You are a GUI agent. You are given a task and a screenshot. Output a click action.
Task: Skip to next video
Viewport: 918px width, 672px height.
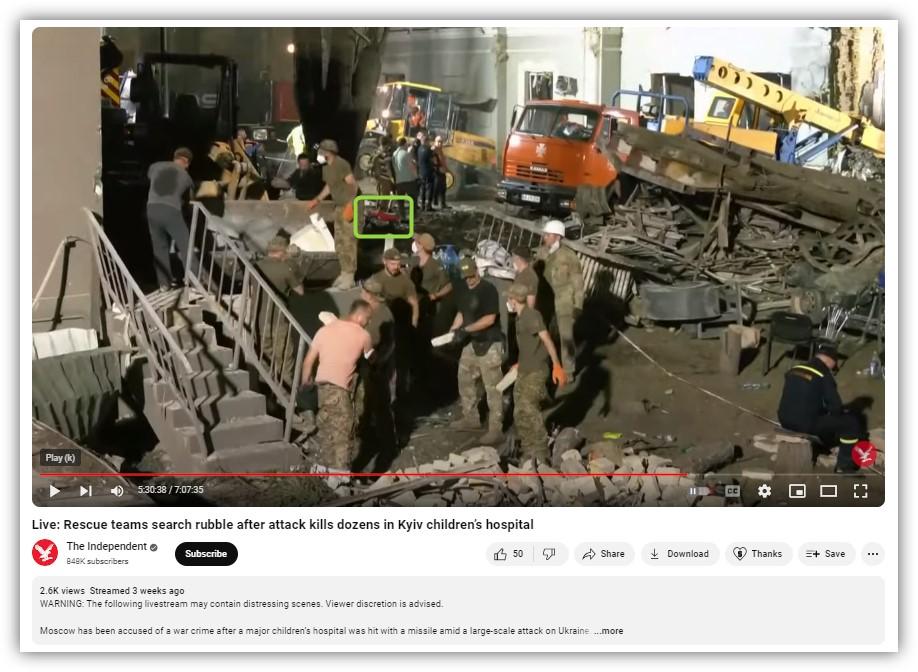coord(85,491)
